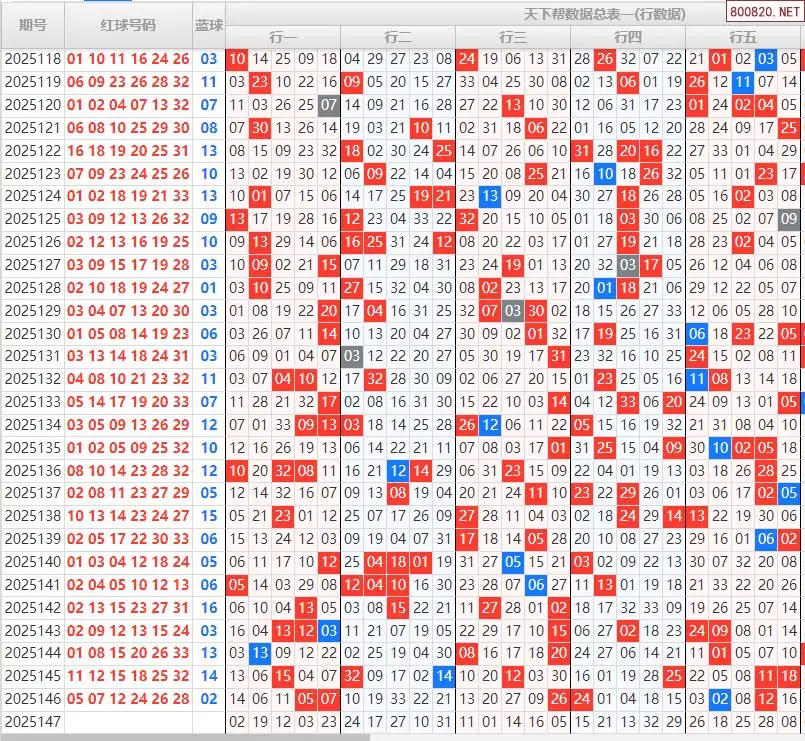The width and height of the screenshot is (805, 741).
Task: Click the 期号 column header
Action: tap(32, 25)
